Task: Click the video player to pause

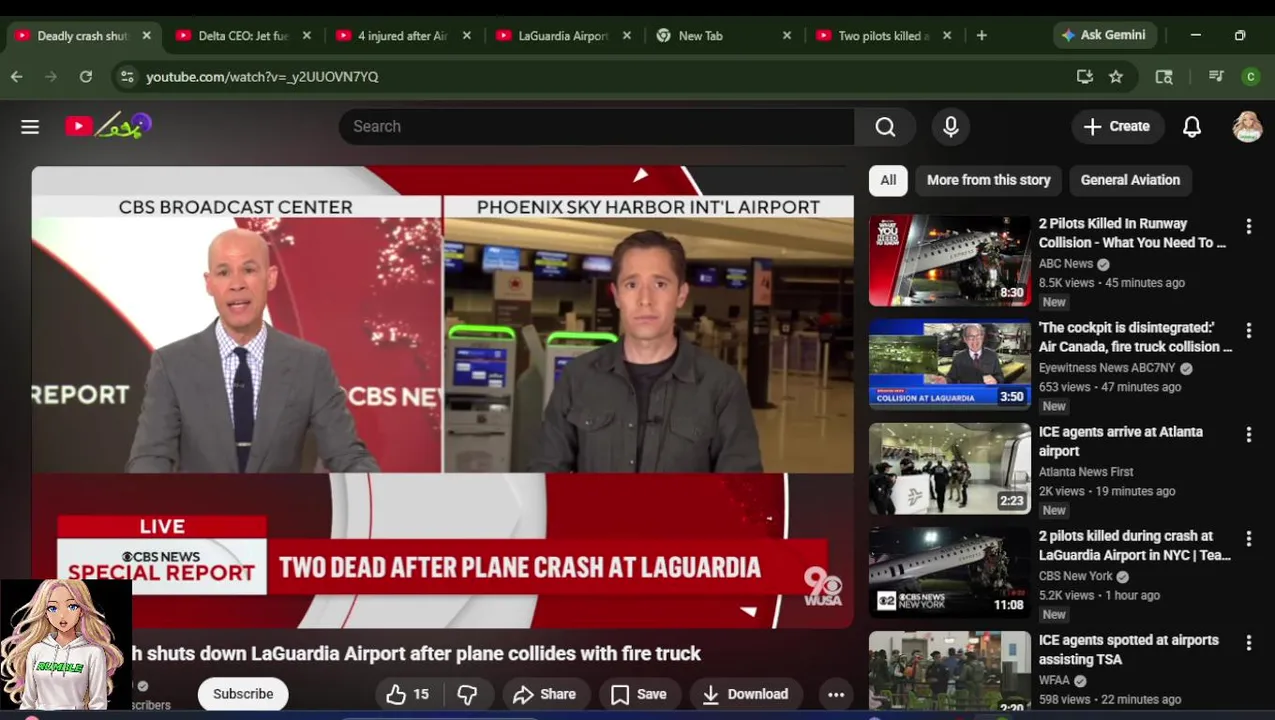Action: coord(442,397)
